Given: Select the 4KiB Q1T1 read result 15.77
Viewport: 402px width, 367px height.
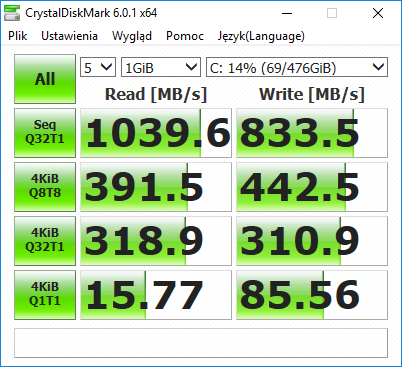Looking at the screenshot, I should click(156, 295).
